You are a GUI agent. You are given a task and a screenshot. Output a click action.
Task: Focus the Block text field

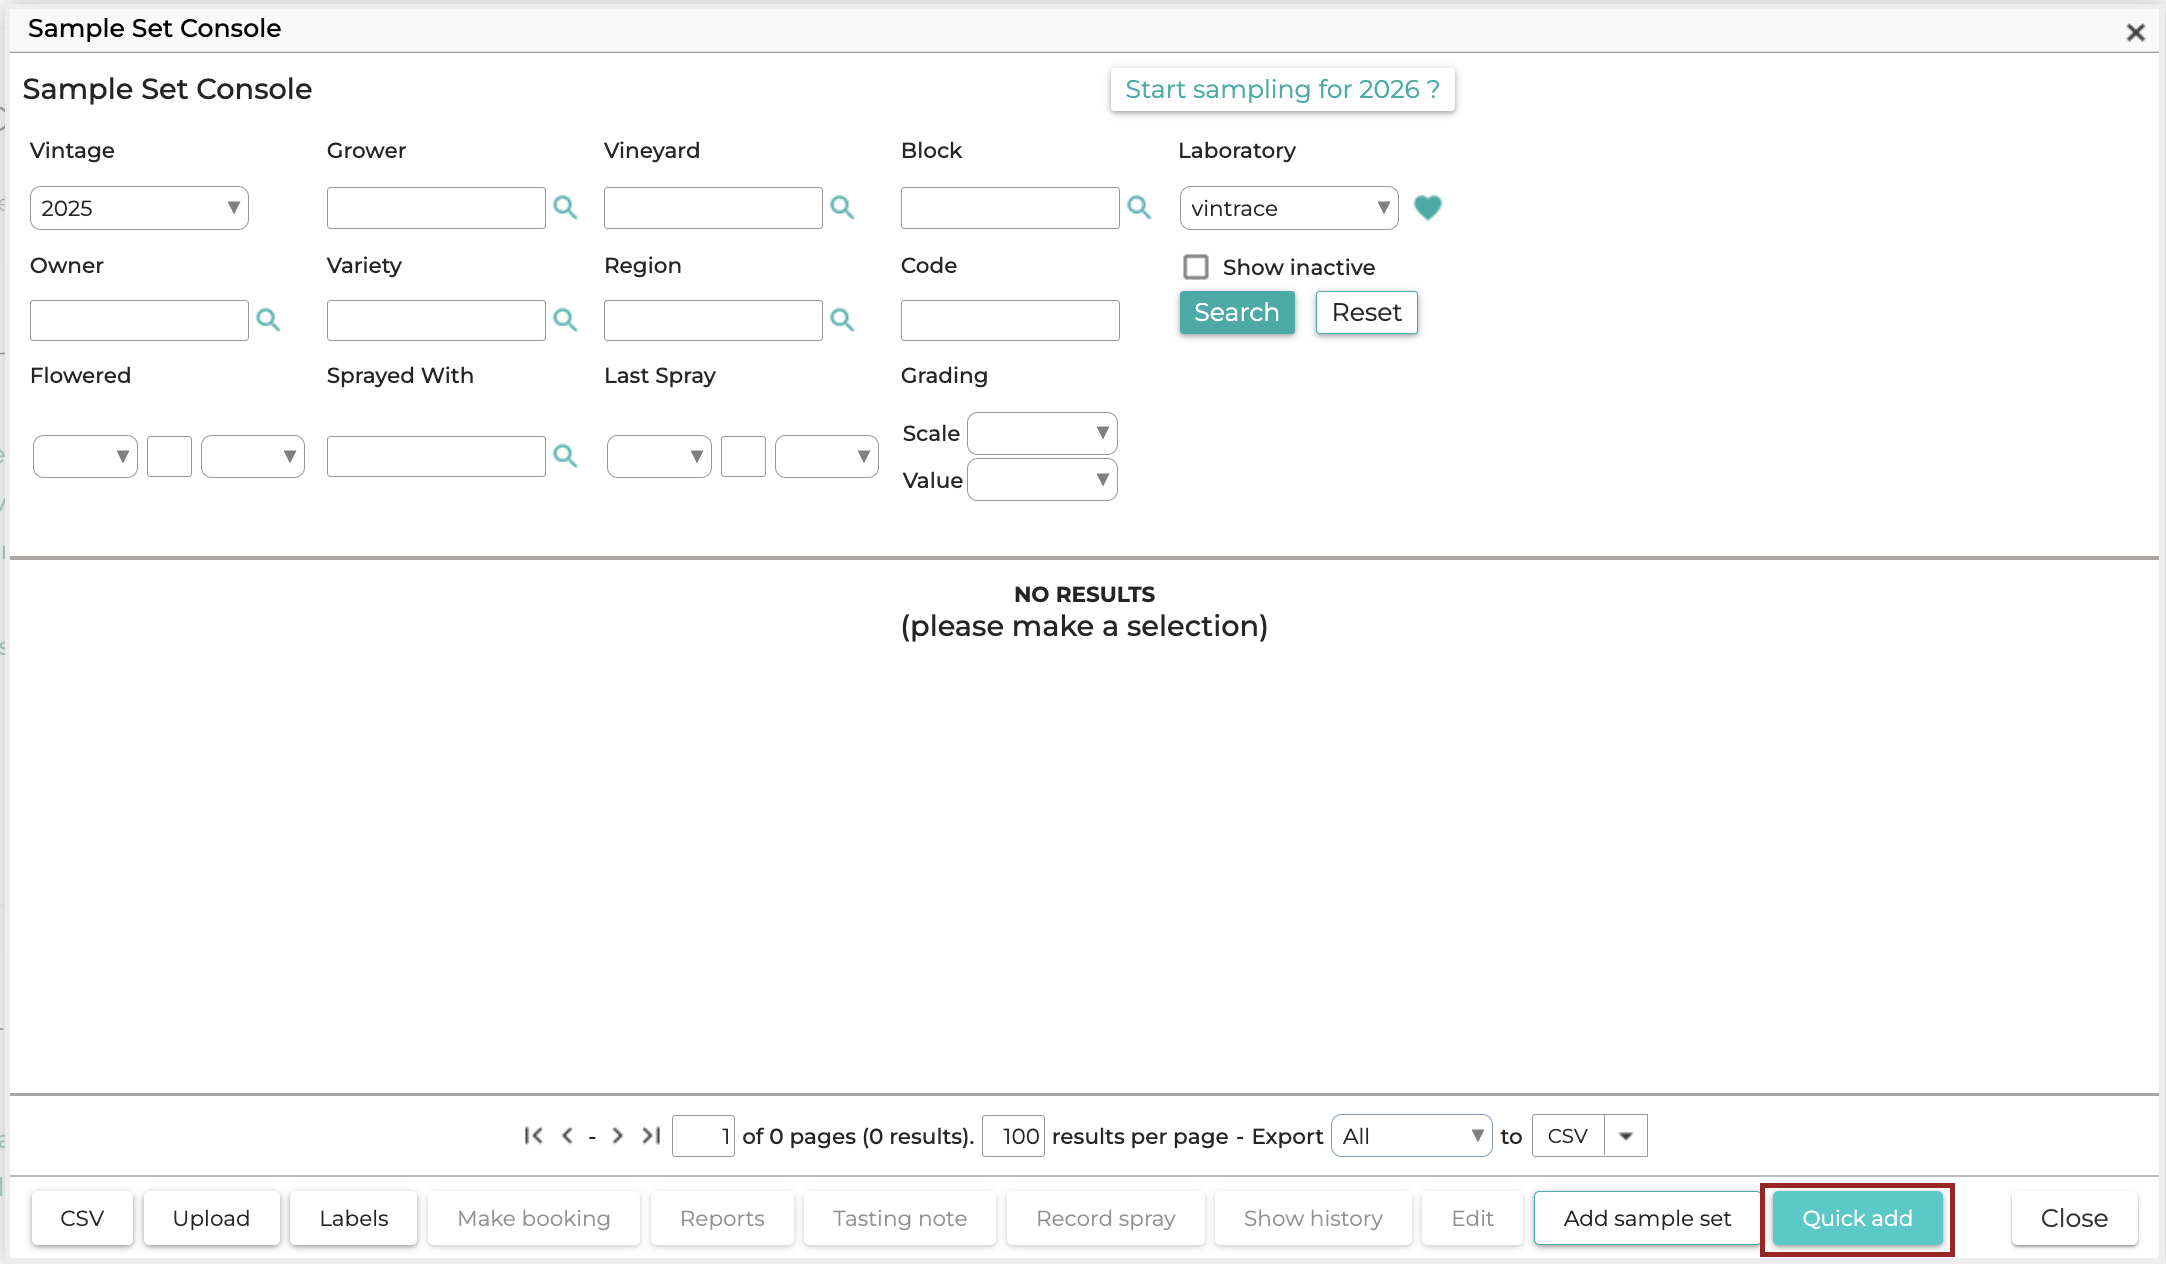1010,208
